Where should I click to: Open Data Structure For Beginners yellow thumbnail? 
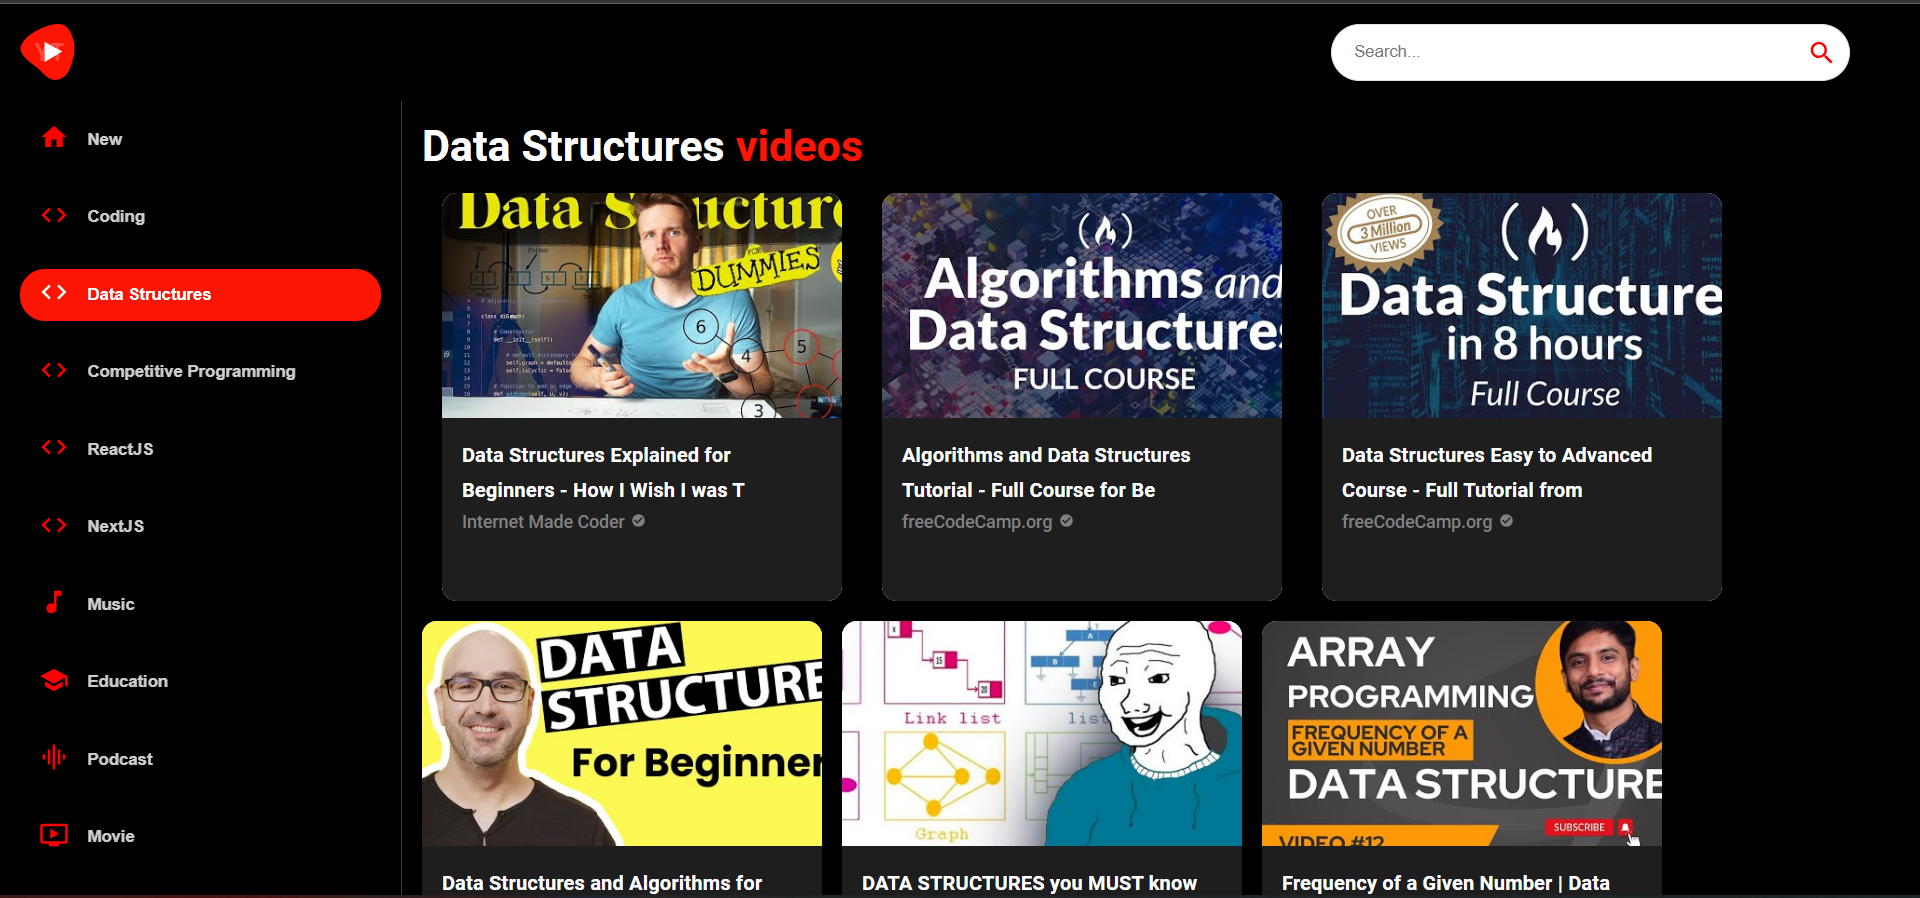pyautogui.click(x=622, y=733)
